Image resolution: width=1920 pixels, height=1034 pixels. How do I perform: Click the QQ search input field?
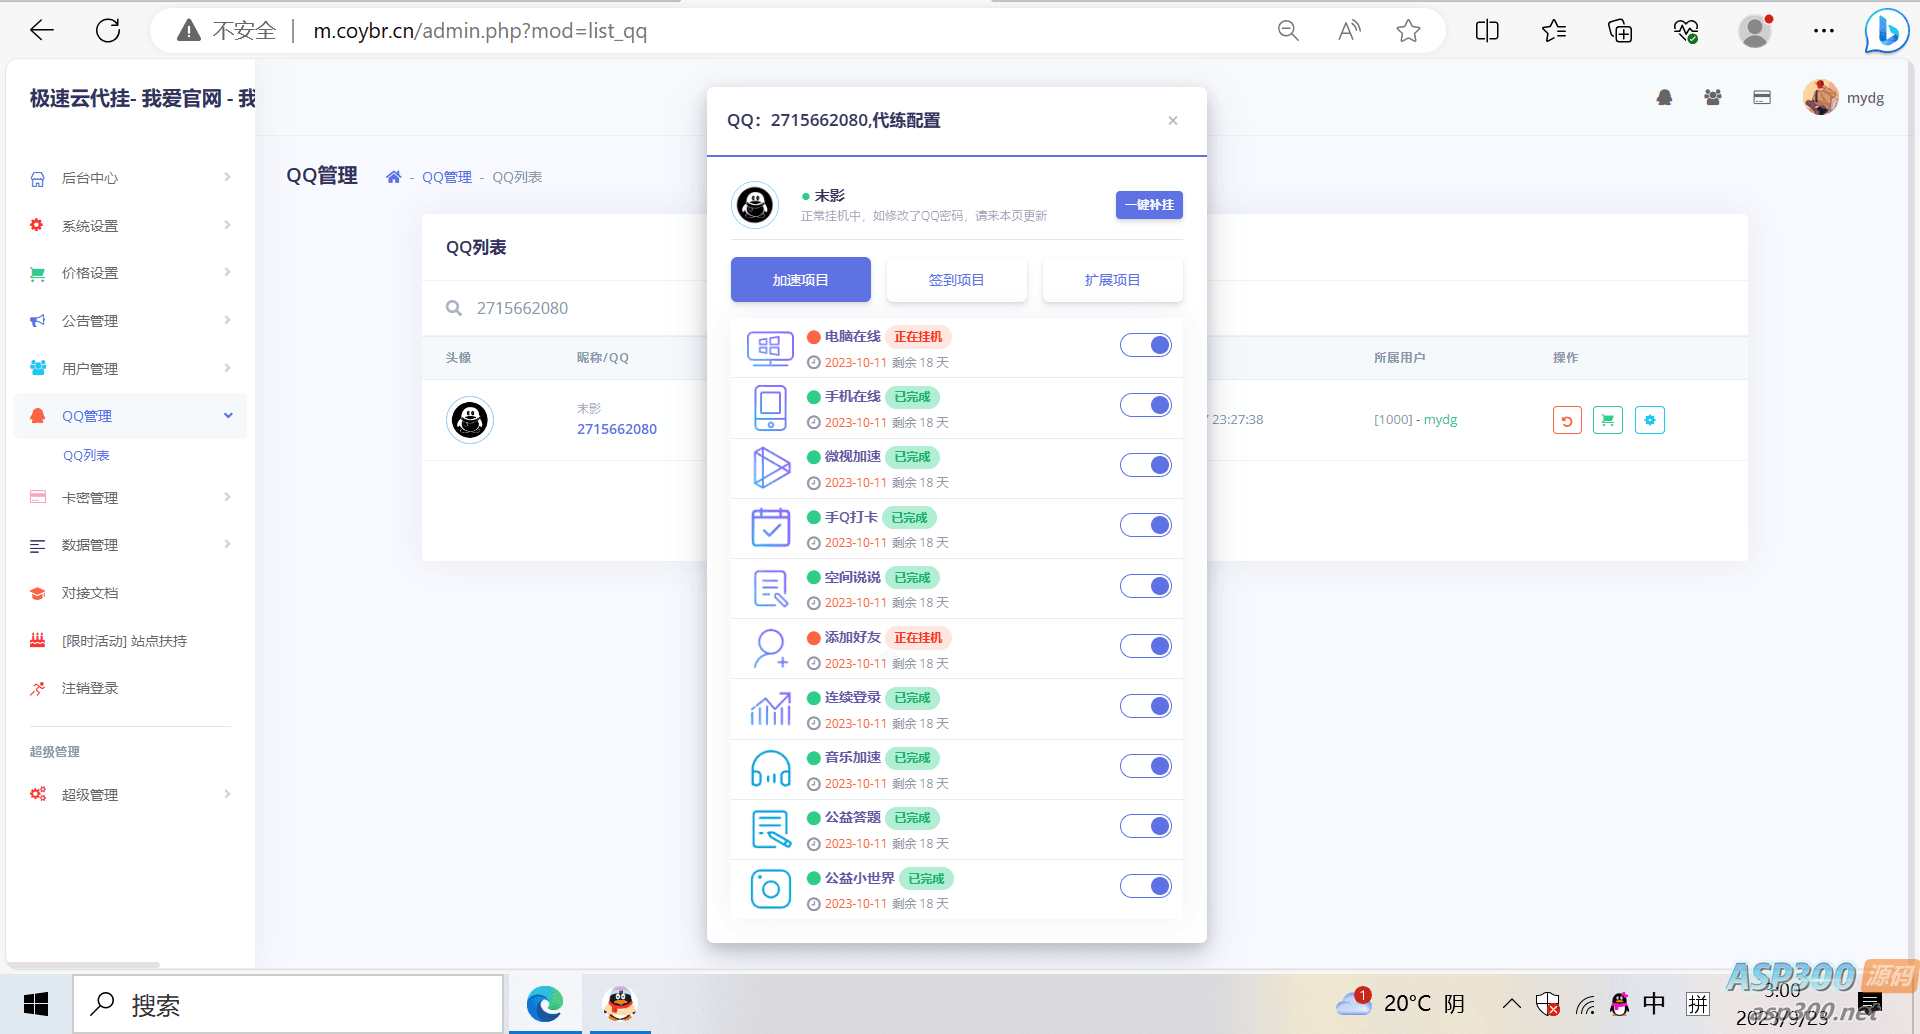580,308
